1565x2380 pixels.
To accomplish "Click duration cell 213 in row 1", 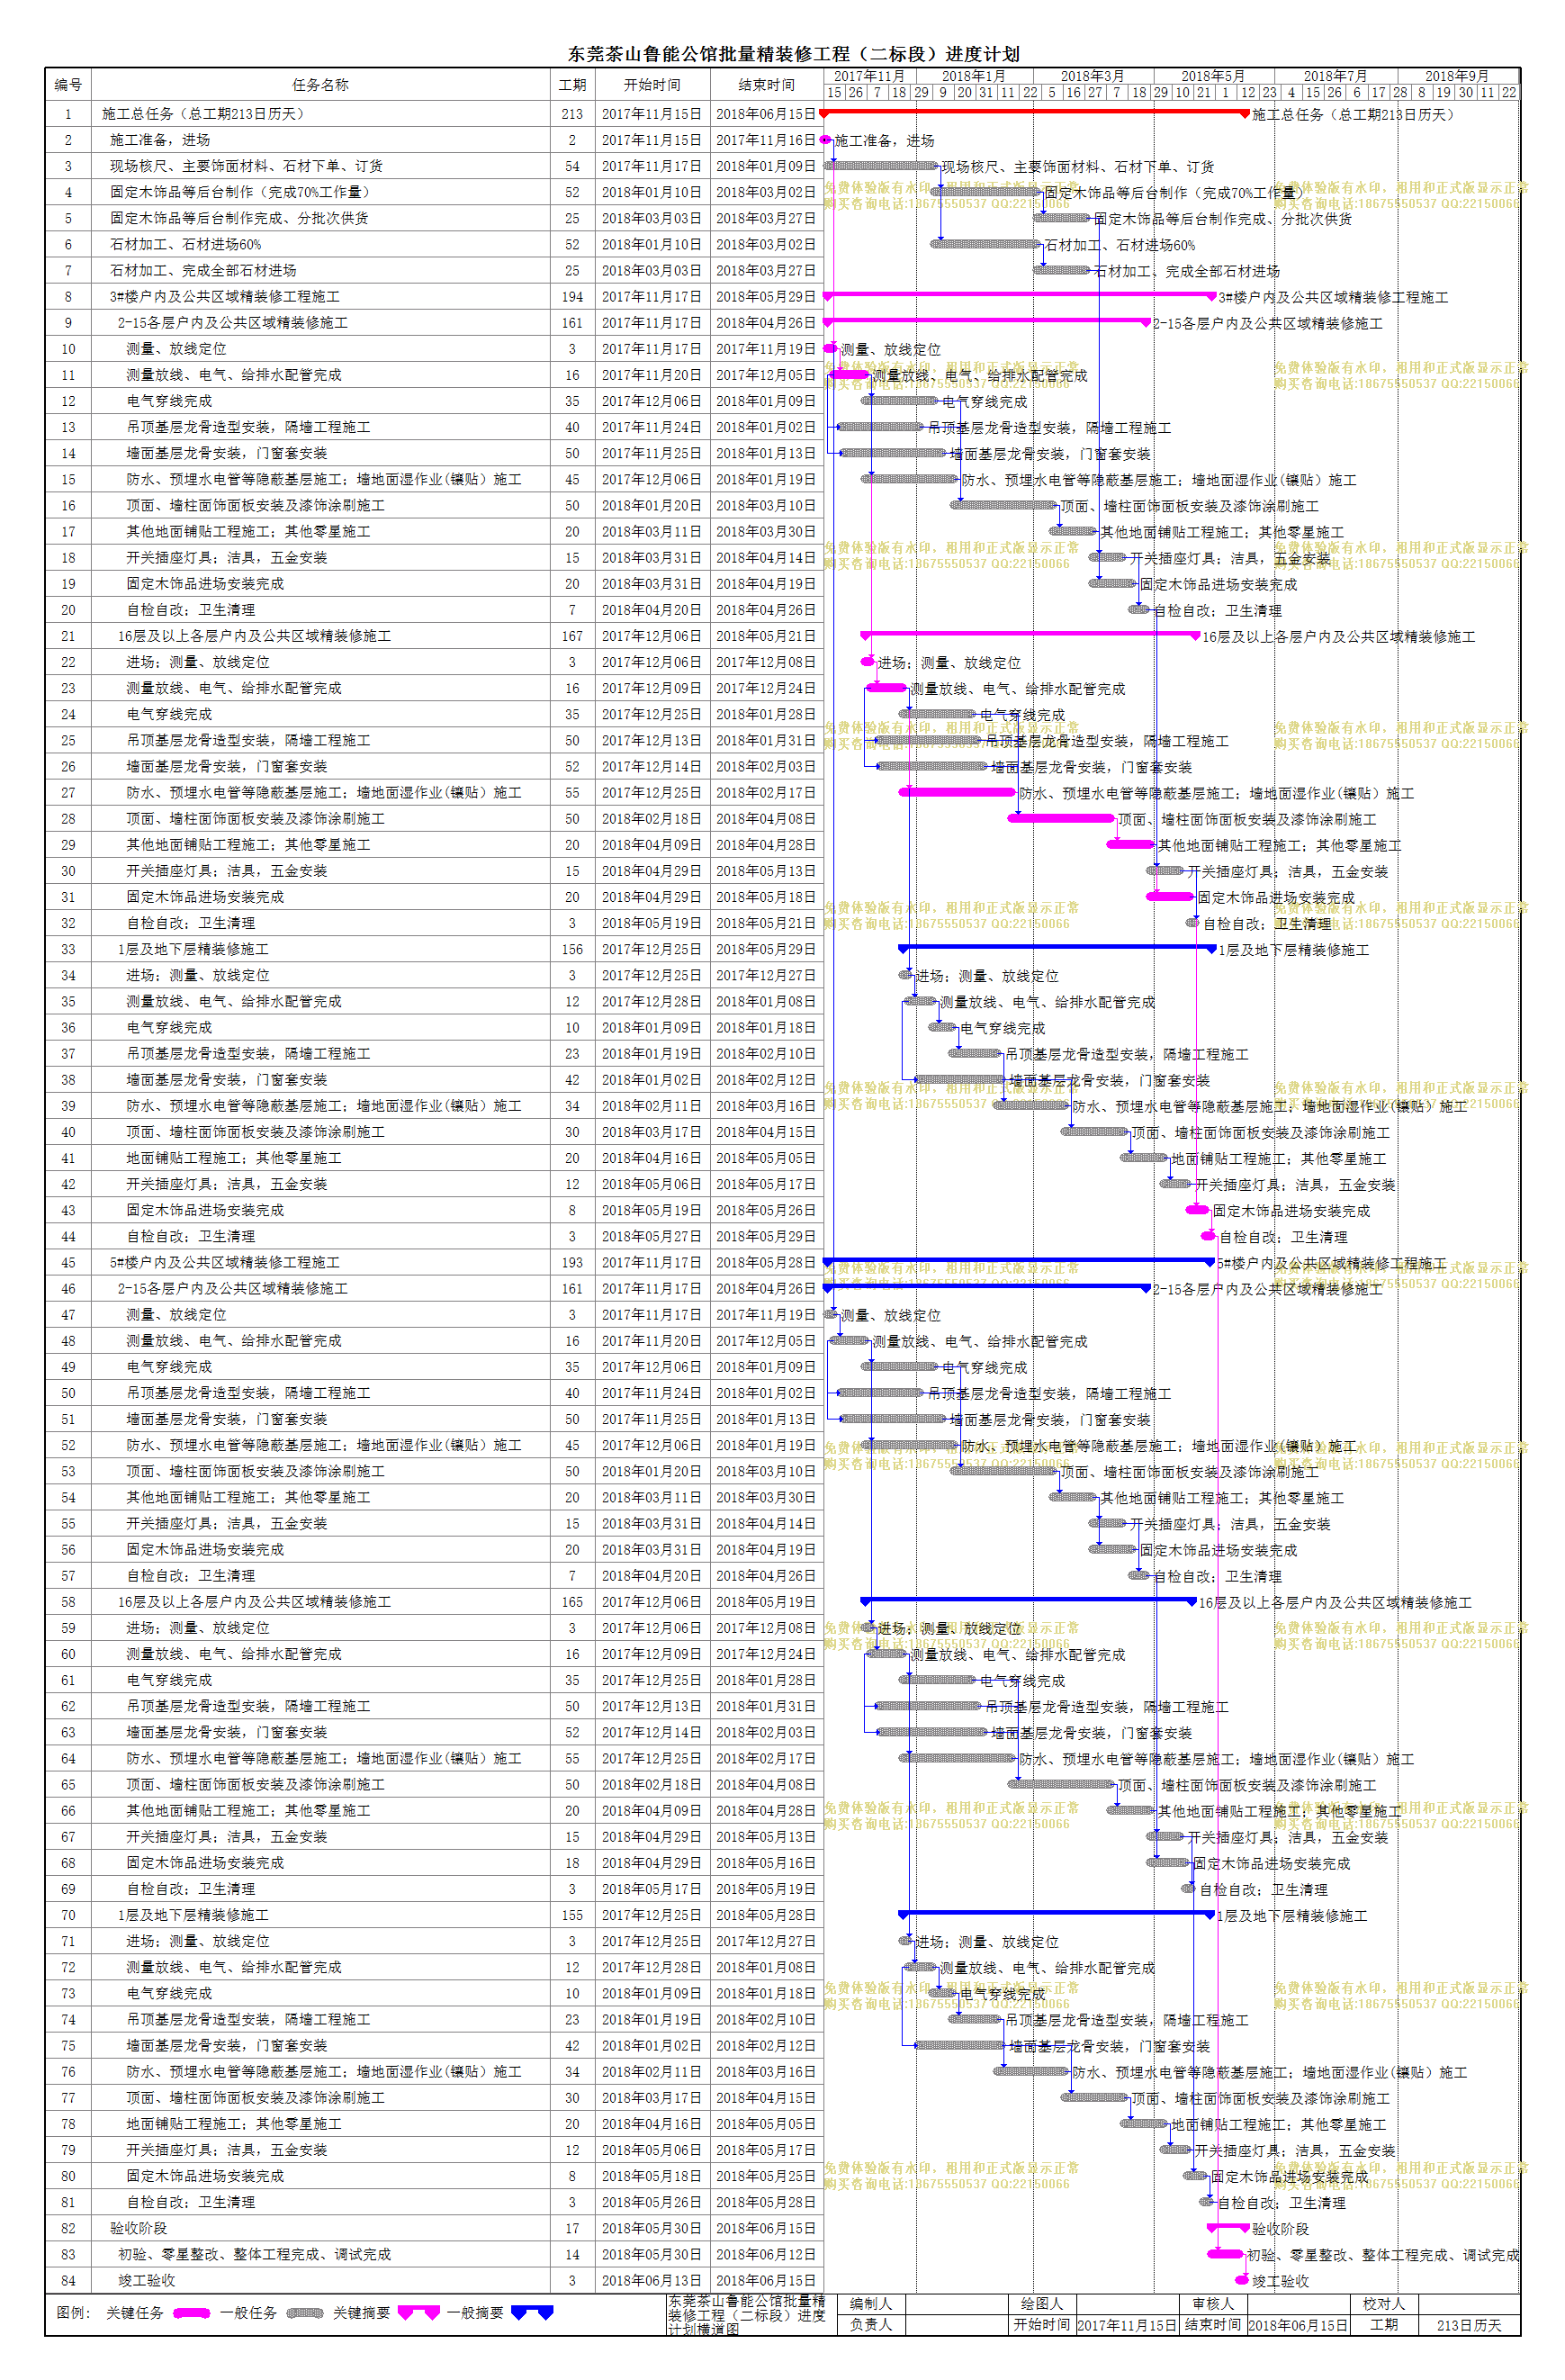I will point(572,114).
